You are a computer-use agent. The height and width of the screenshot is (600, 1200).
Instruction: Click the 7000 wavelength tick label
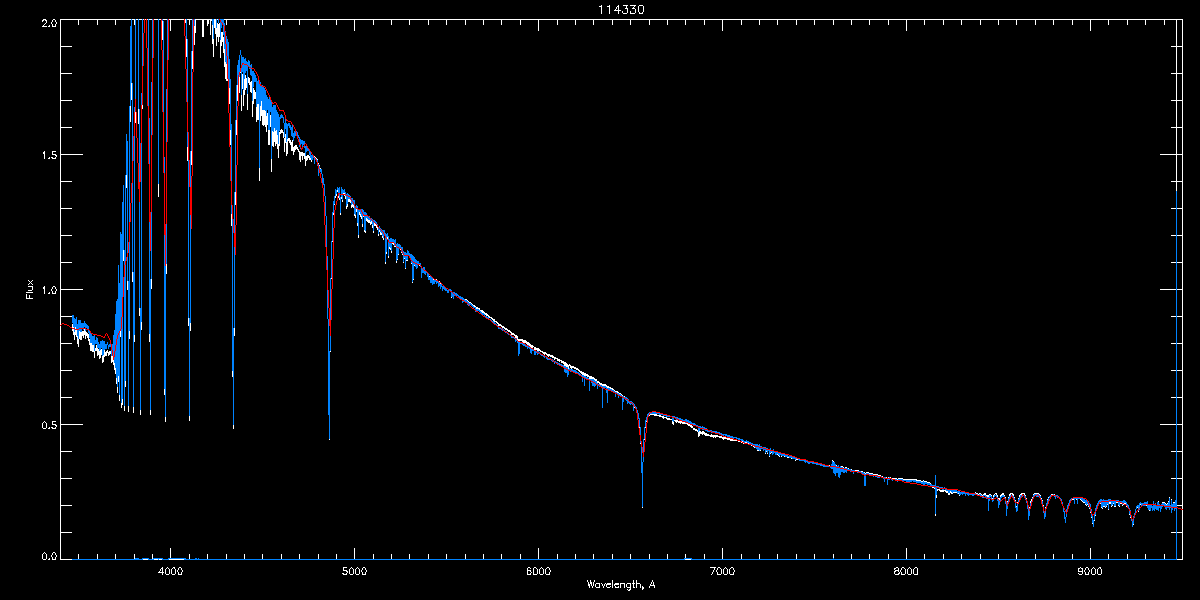pos(722,572)
